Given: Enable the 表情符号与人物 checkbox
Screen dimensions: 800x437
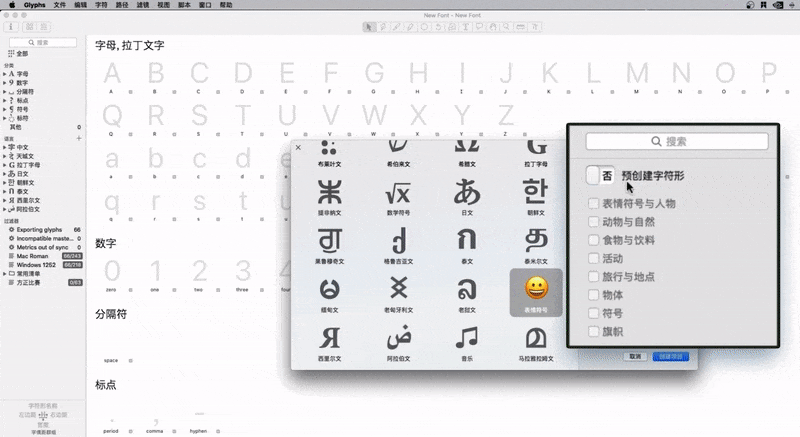Looking at the screenshot, I should pos(594,203).
